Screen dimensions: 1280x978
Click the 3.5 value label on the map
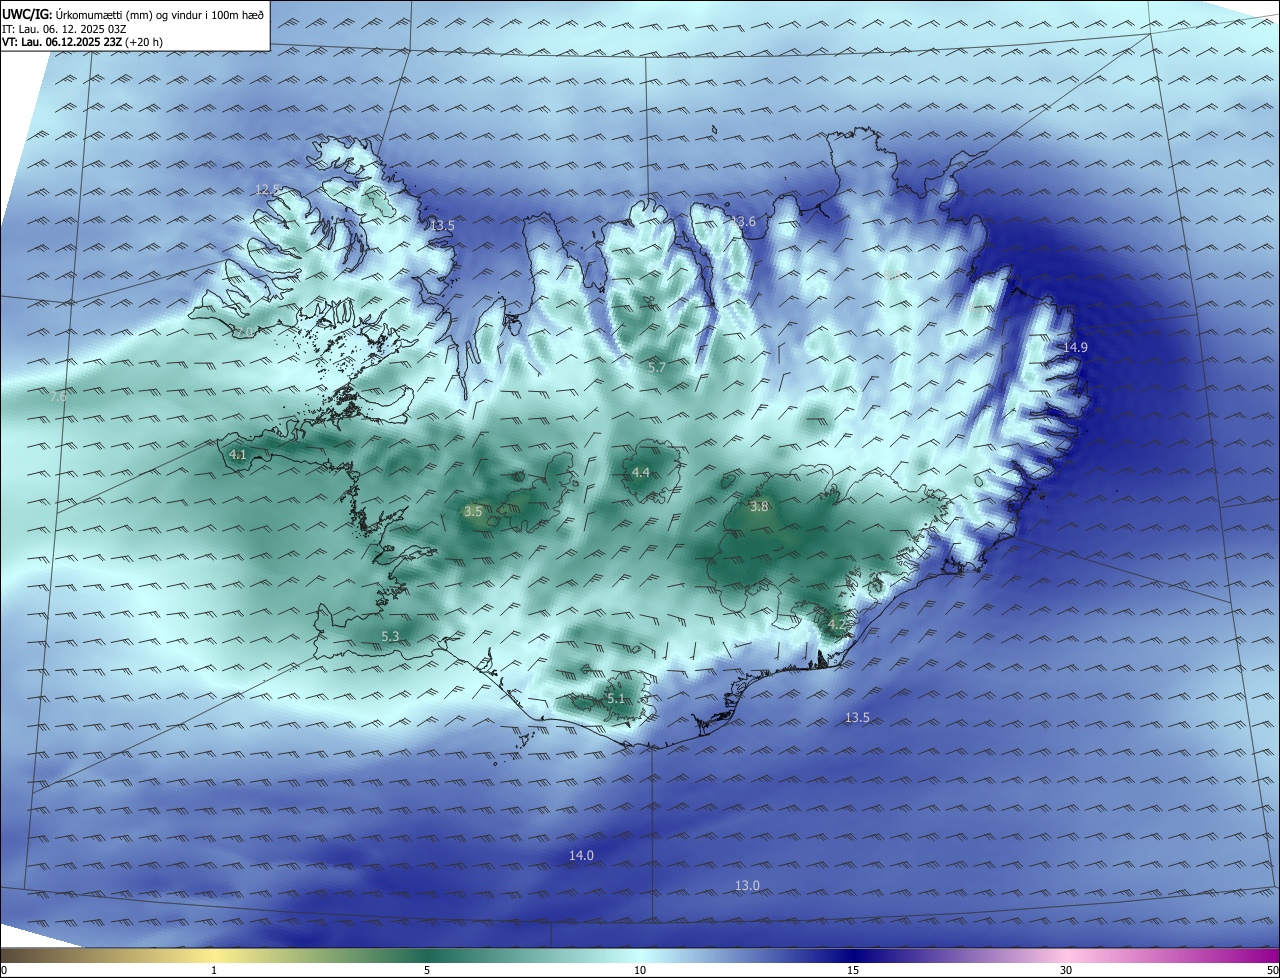(x=473, y=511)
